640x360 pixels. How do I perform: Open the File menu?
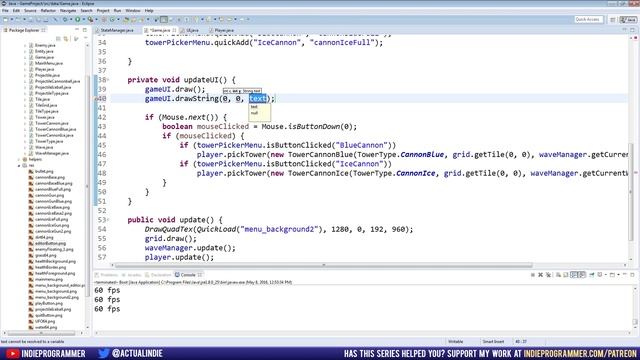click(x=5, y=11)
